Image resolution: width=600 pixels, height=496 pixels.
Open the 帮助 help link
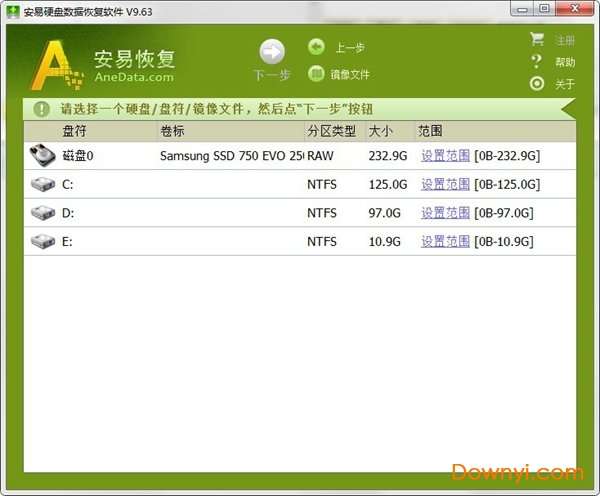(x=565, y=62)
